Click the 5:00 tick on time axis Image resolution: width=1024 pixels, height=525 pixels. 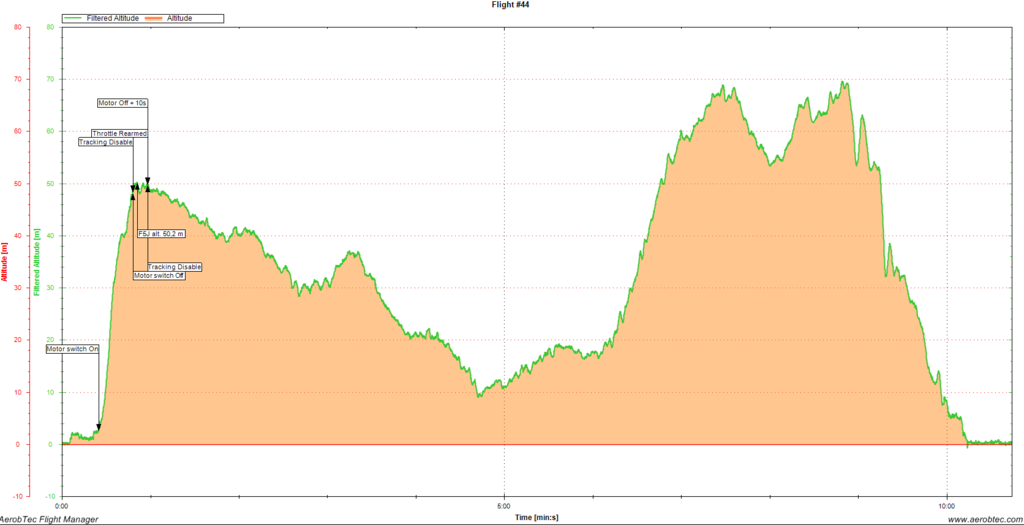[504, 505]
